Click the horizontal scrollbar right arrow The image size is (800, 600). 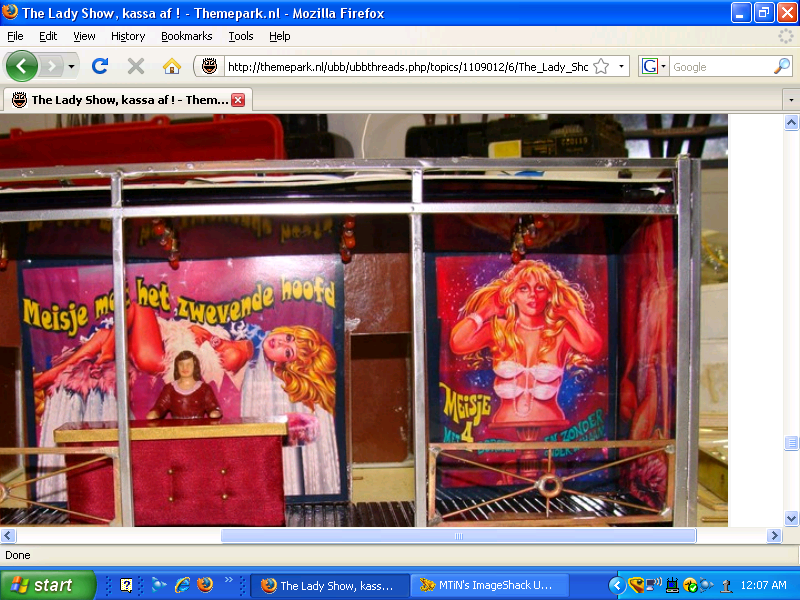774,536
